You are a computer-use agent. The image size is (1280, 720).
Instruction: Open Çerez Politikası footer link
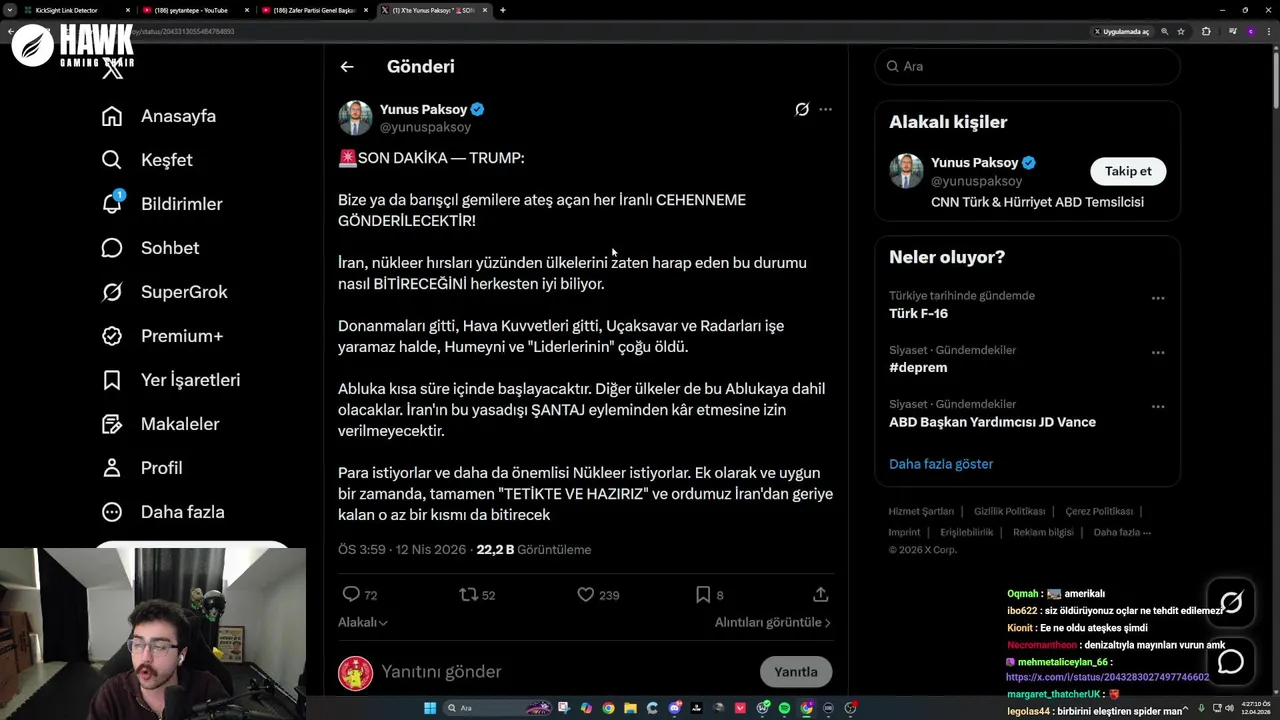pyautogui.click(x=1099, y=511)
